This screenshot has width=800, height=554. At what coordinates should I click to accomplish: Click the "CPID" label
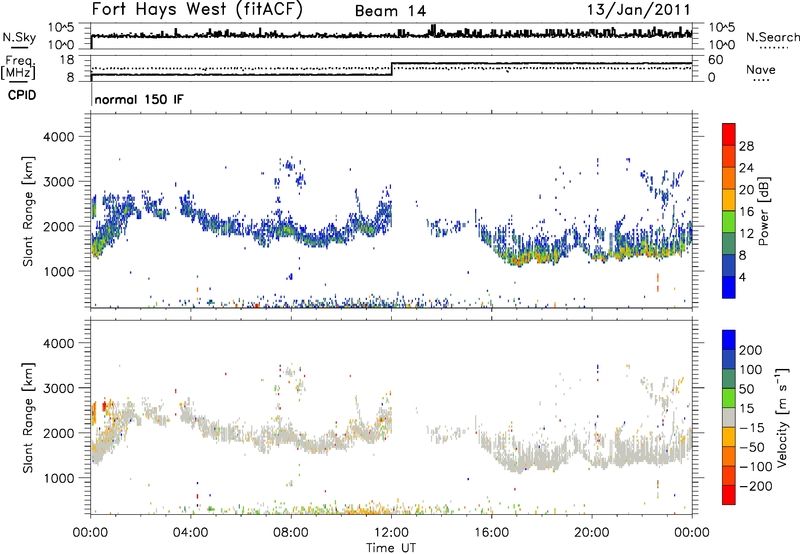tap(22, 95)
